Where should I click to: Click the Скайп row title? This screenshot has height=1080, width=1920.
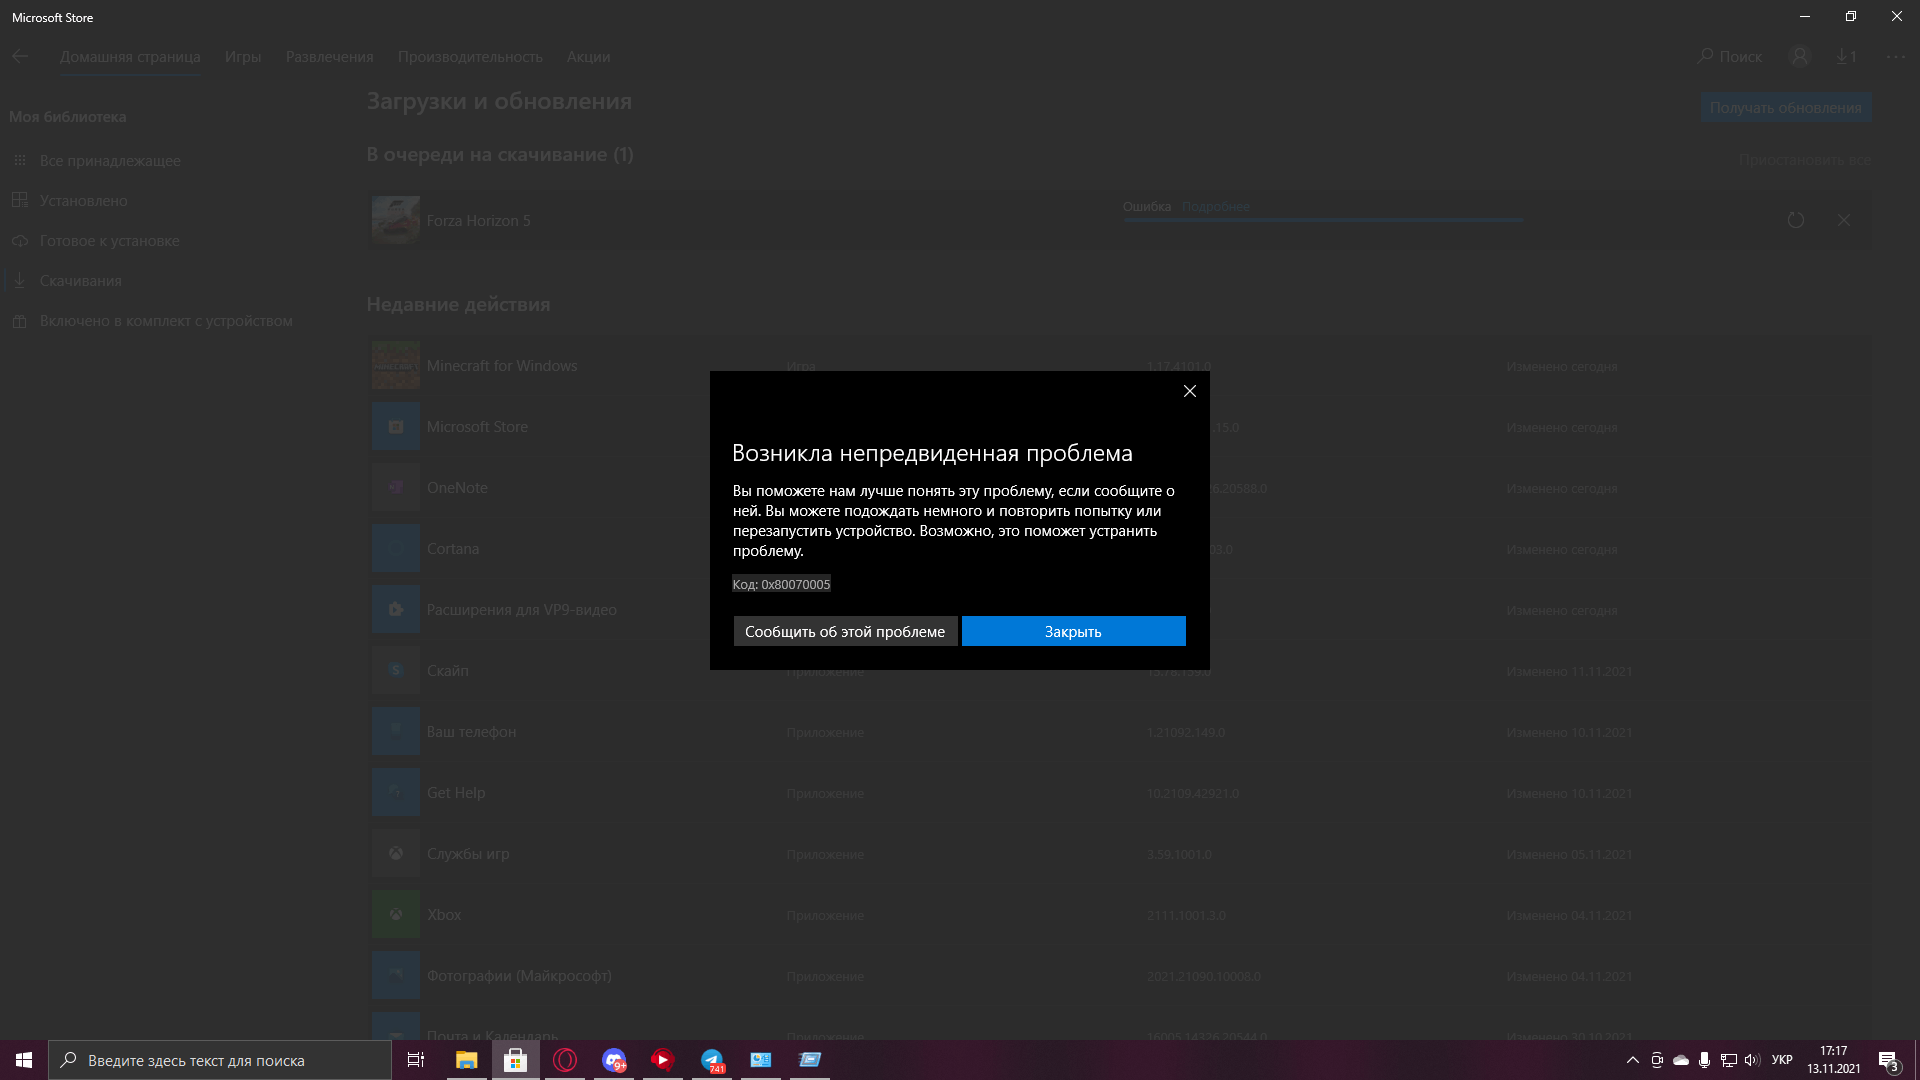click(447, 671)
